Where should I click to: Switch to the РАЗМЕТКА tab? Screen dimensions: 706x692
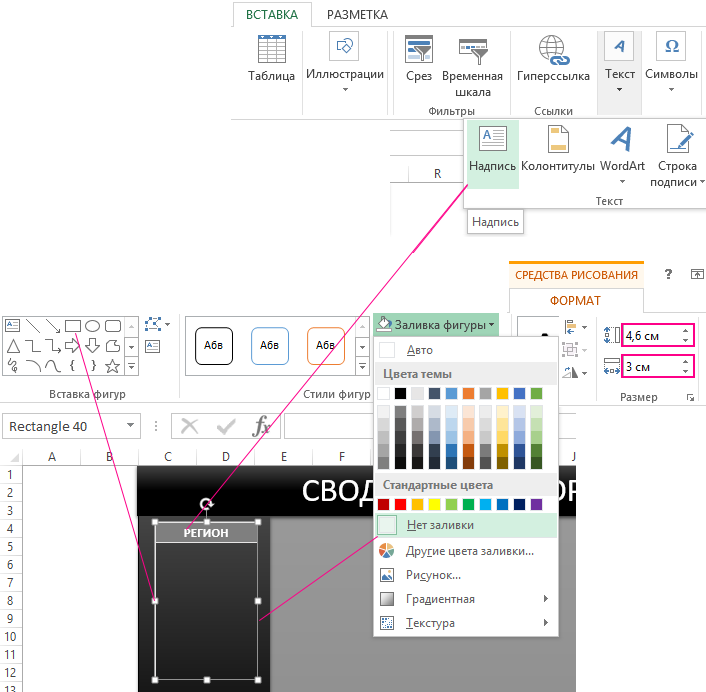click(x=357, y=15)
